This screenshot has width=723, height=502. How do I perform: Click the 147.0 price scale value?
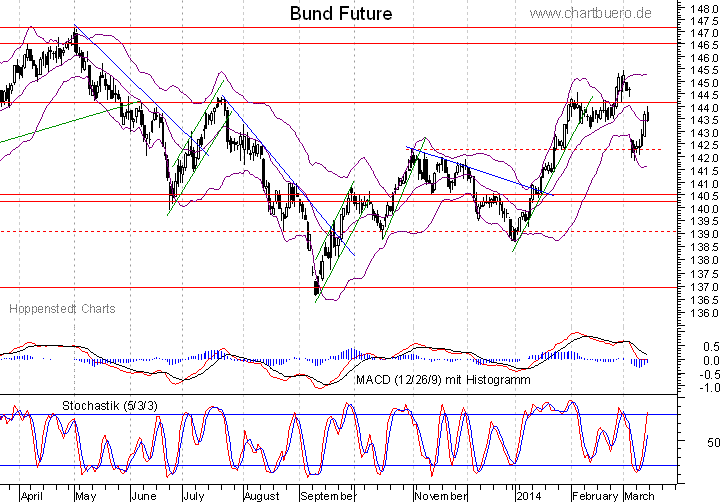tap(705, 33)
